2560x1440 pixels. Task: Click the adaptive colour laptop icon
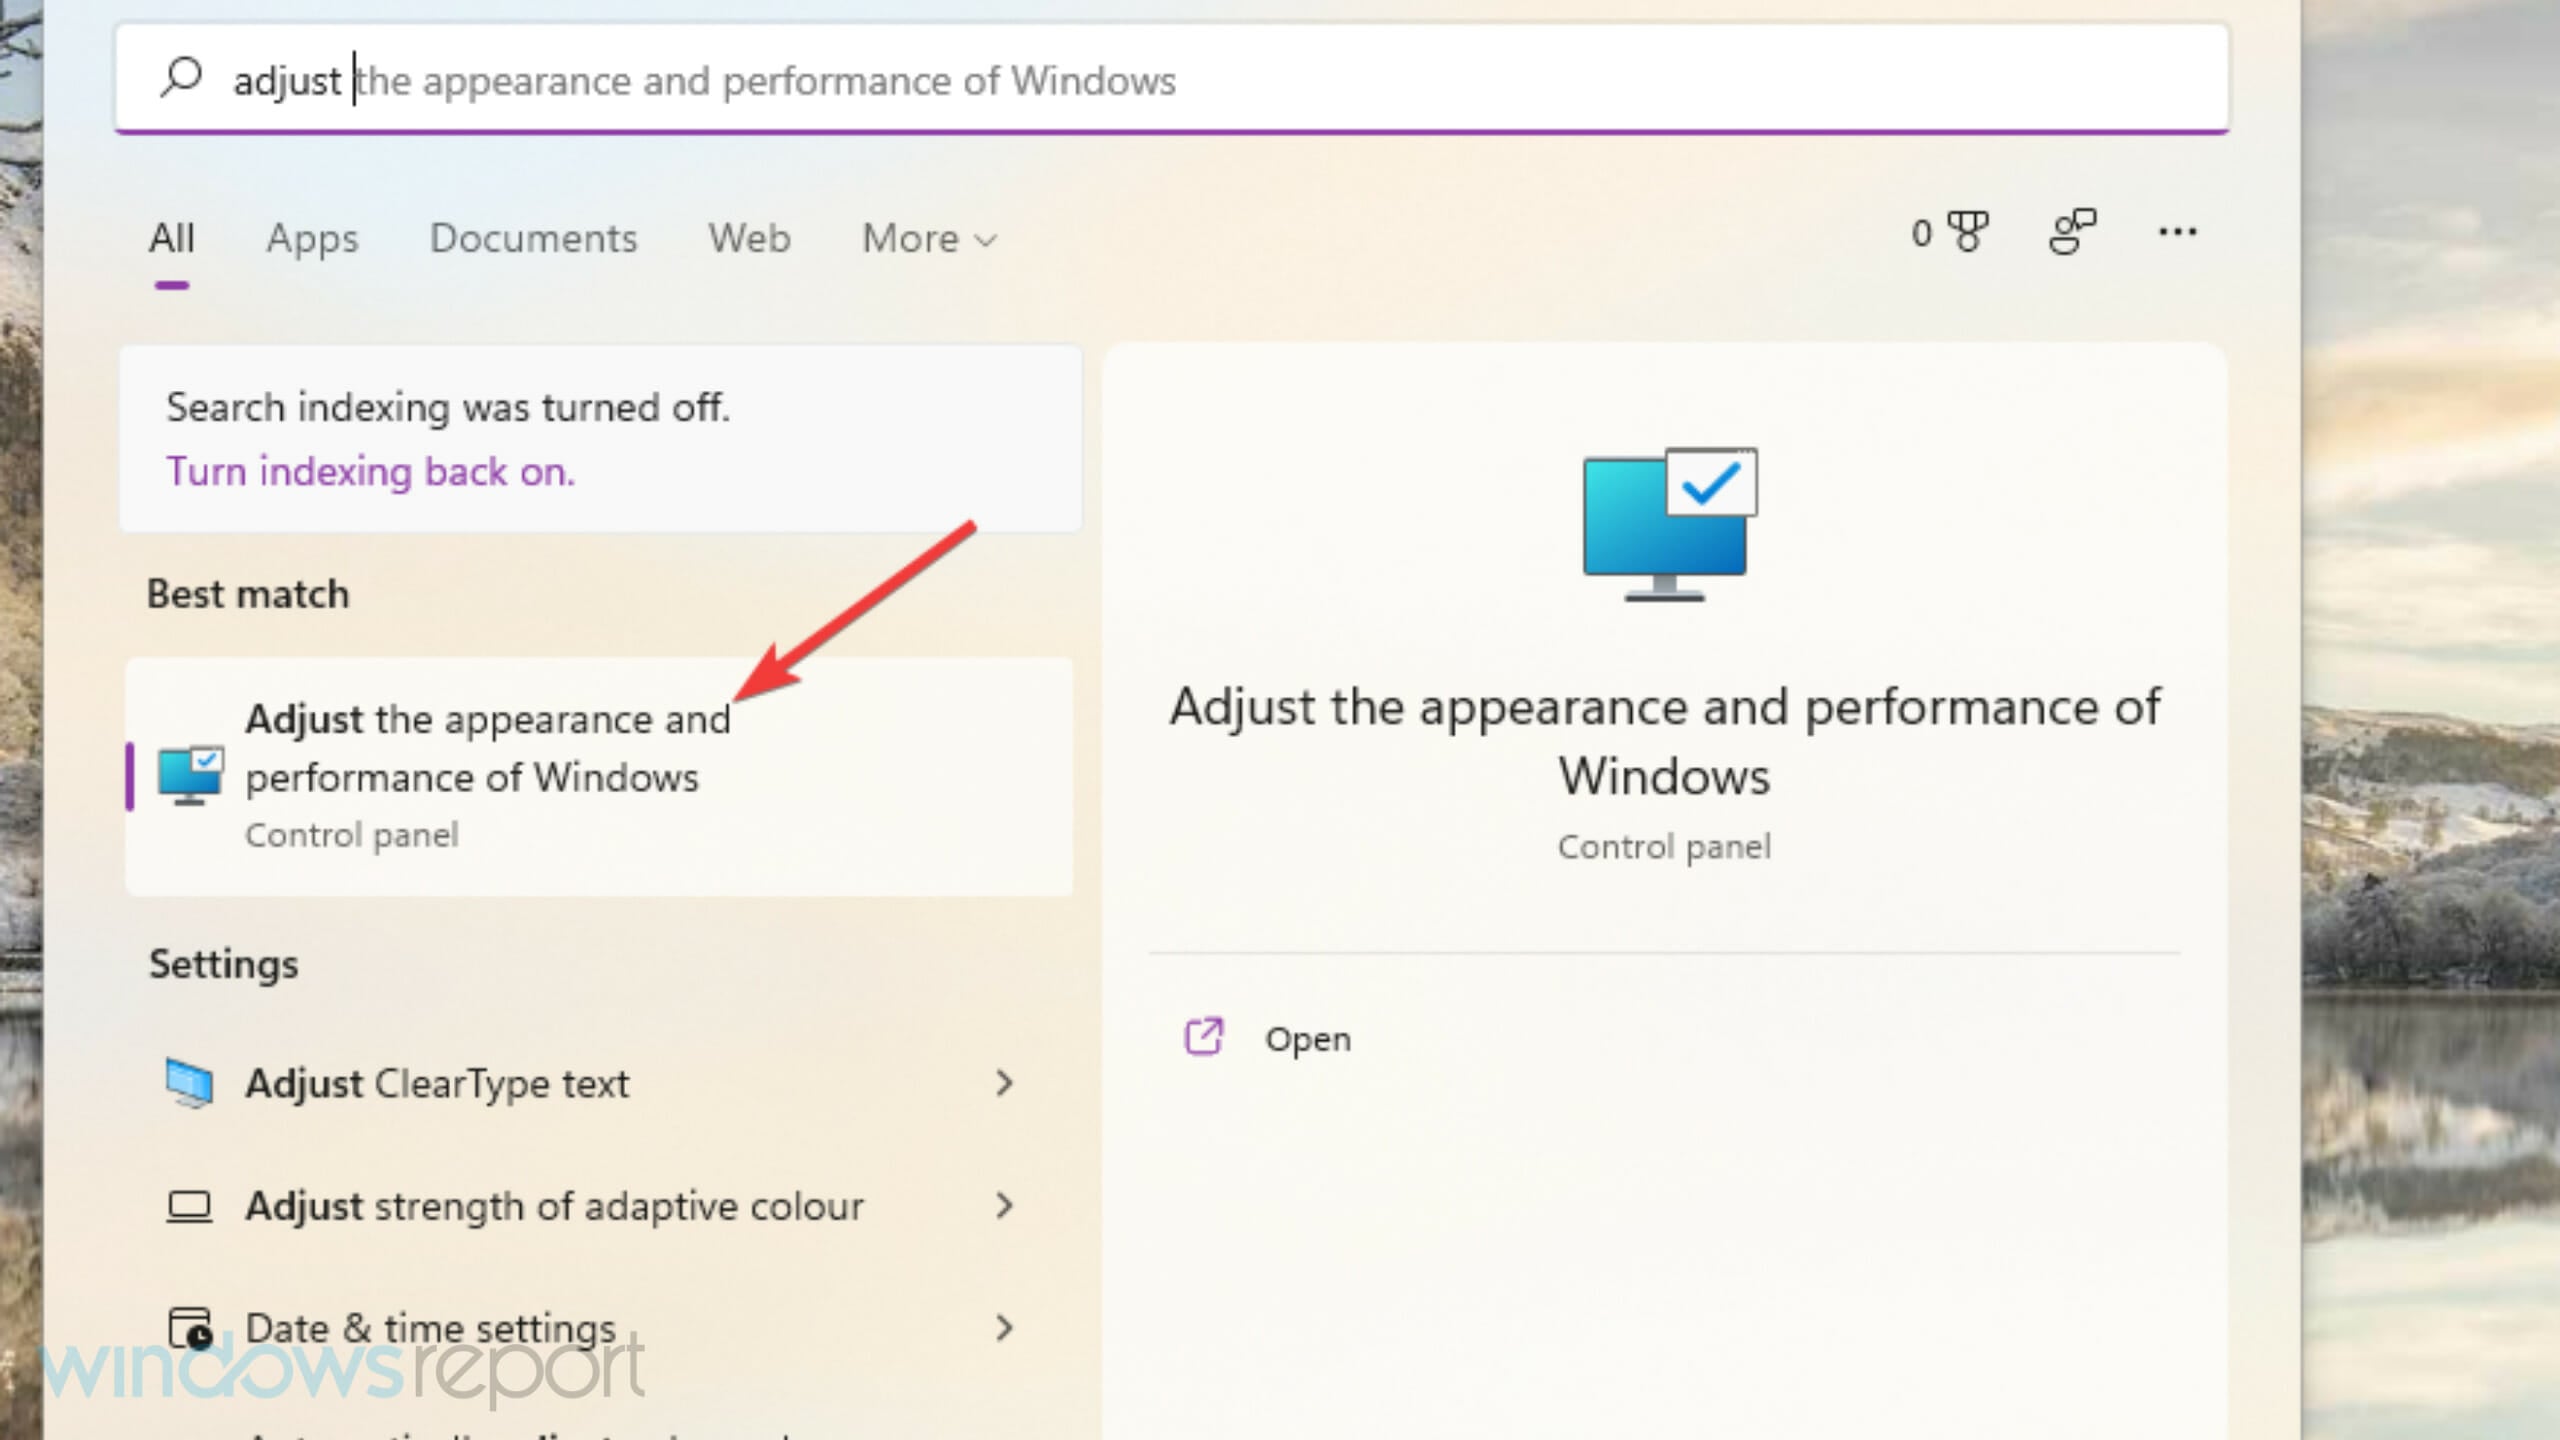[x=189, y=1206]
